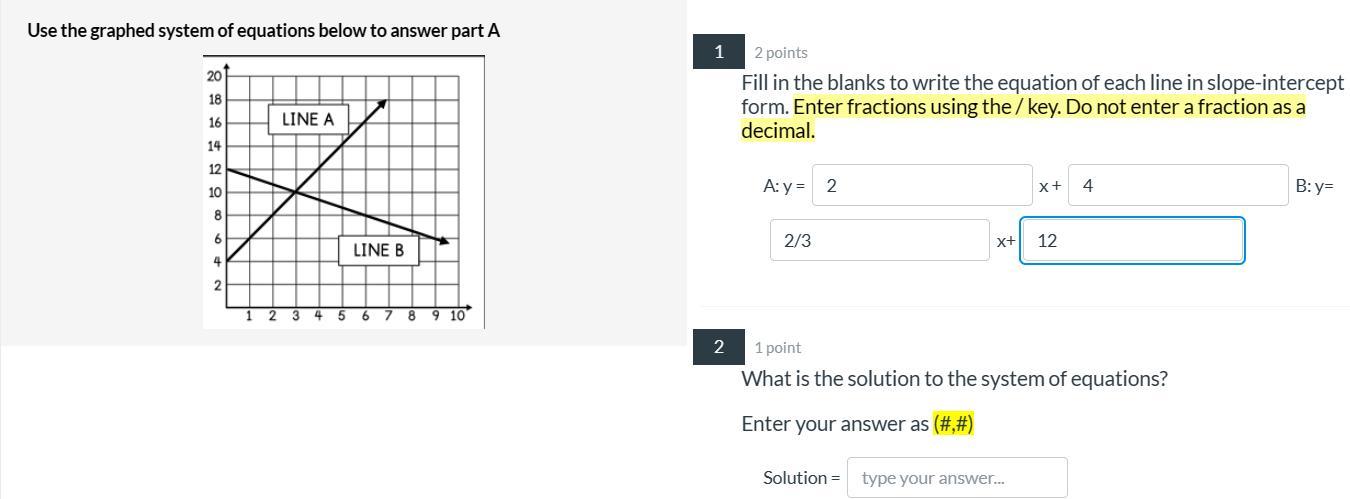Click the LINE B label on the graph

[378, 250]
